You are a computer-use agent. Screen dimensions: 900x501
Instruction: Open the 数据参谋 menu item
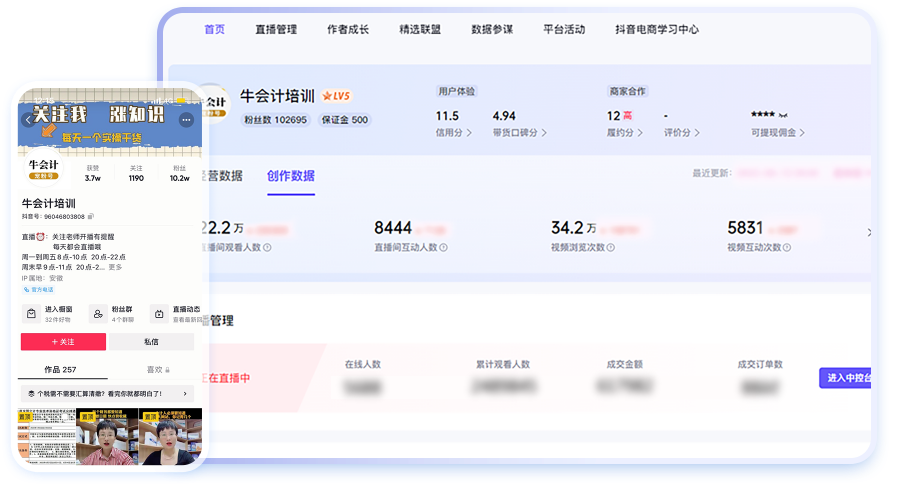click(x=492, y=29)
